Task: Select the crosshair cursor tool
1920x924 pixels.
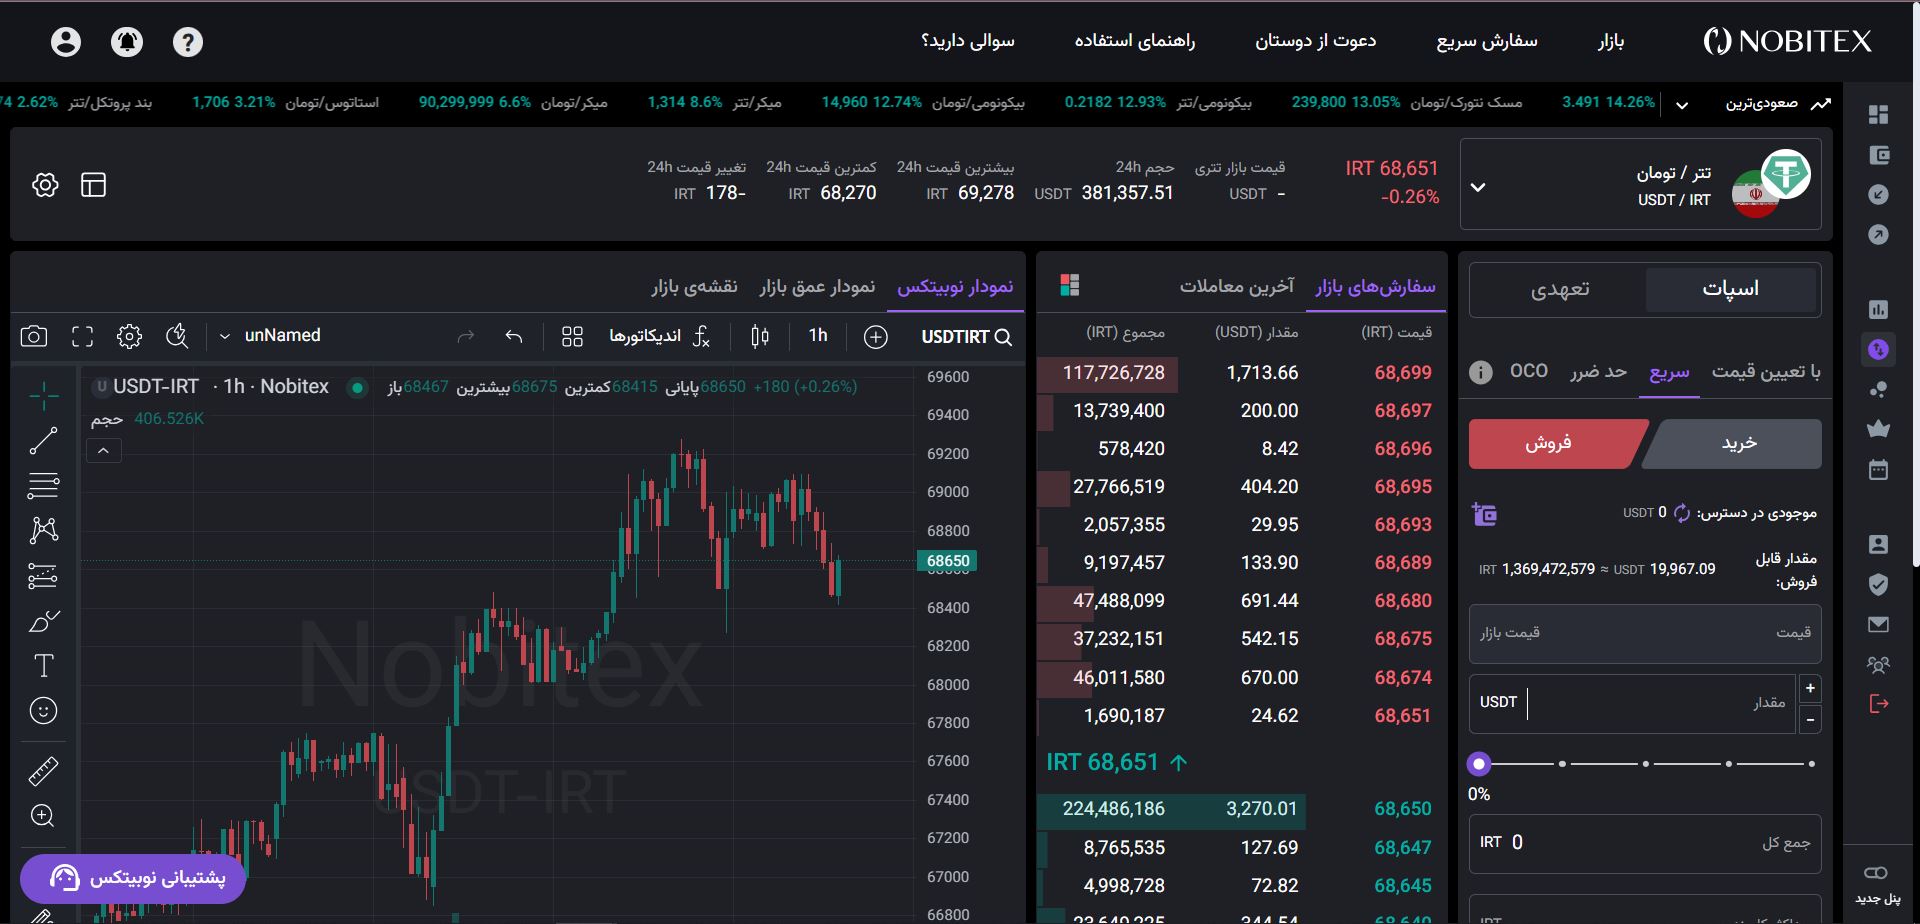Action: 43,396
